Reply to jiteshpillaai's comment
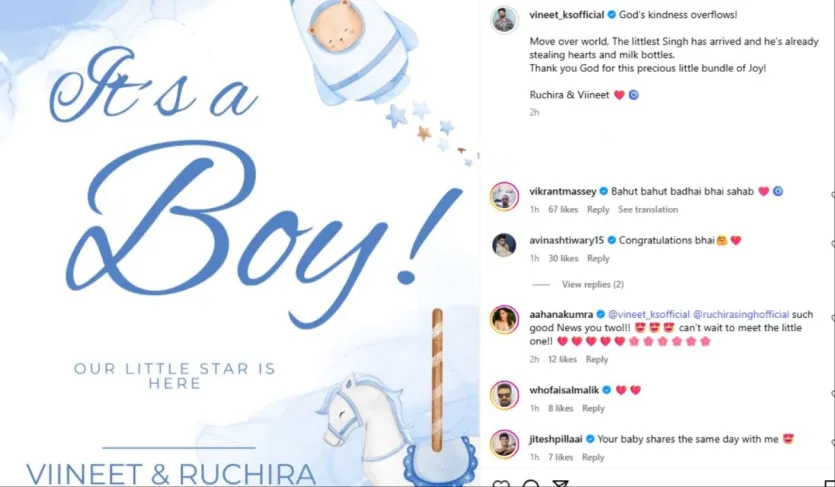This screenshot has height=487, width=835. [x=593, y=457]
